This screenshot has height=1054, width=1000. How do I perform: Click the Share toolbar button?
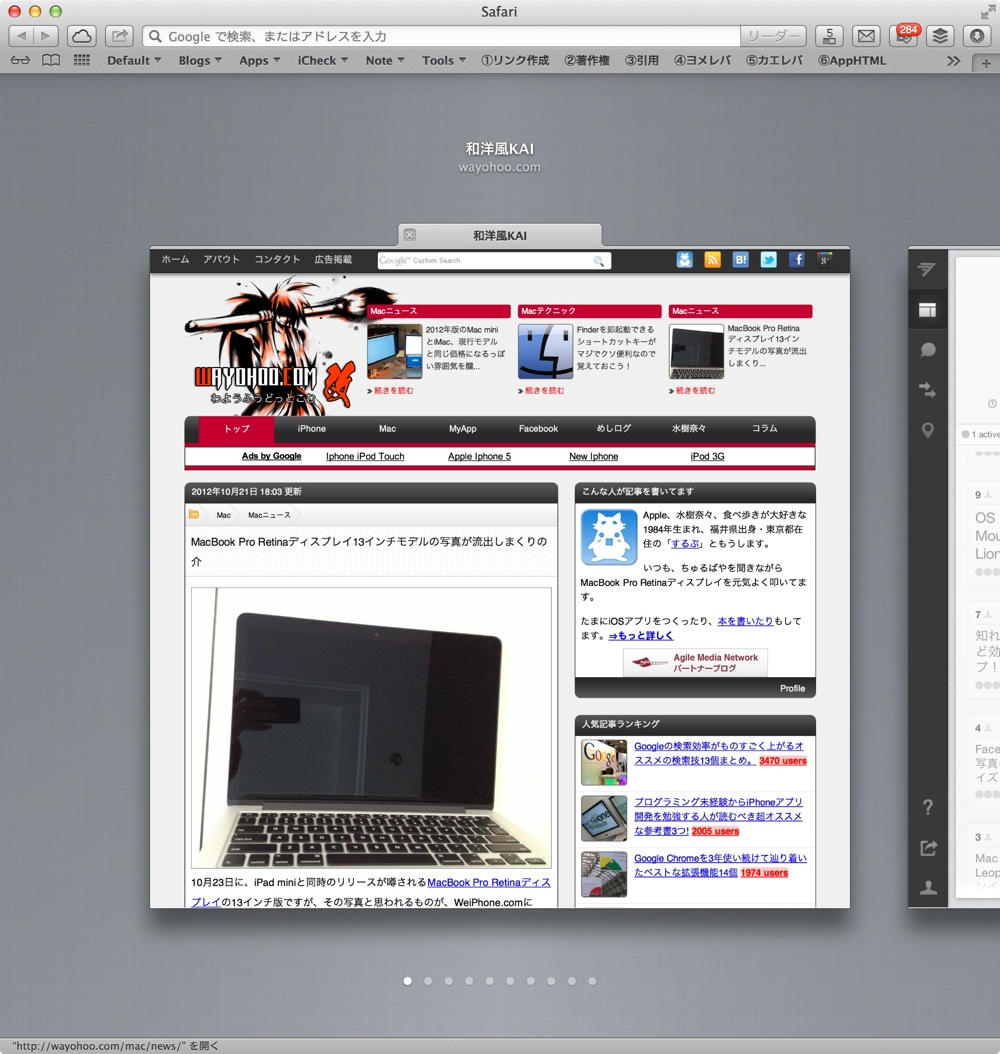[119, 36]
